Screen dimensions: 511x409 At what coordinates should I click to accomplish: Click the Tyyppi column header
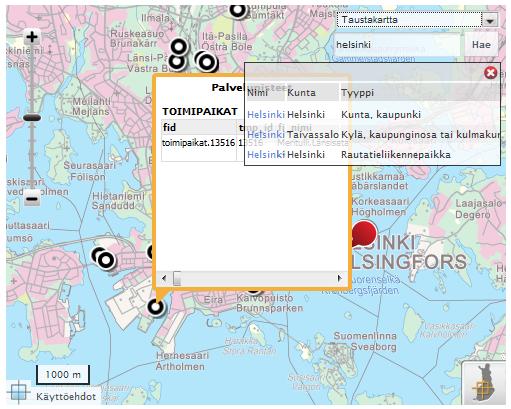tap(419, 93)
